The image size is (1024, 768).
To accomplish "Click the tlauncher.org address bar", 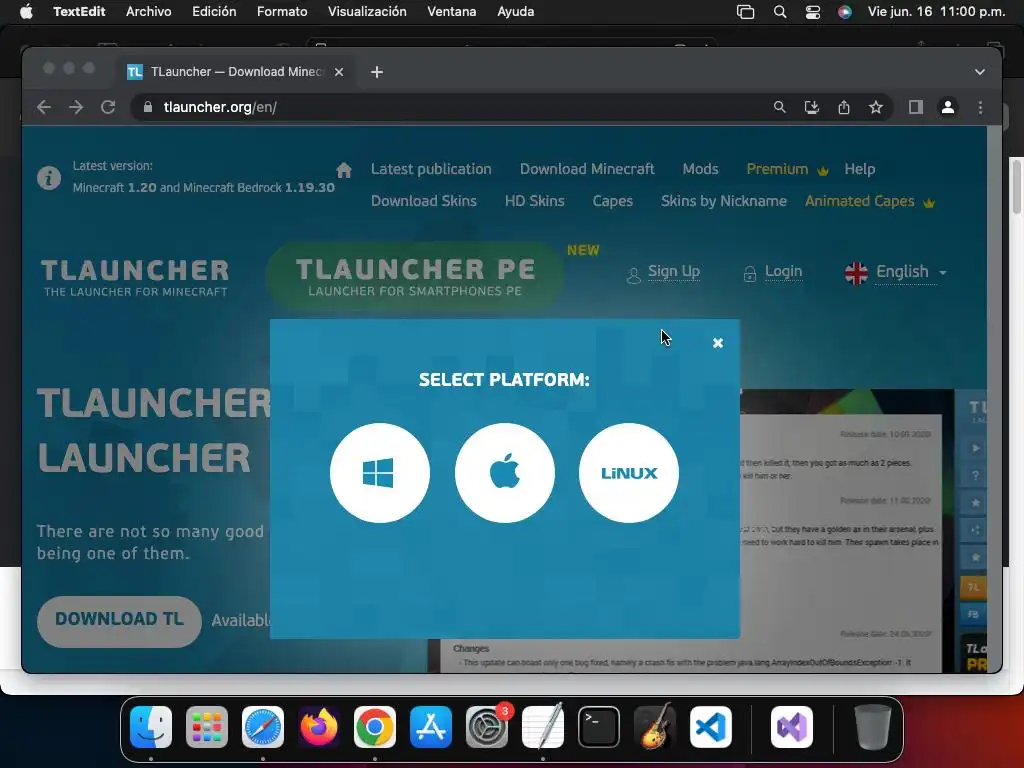I will 451,107.
